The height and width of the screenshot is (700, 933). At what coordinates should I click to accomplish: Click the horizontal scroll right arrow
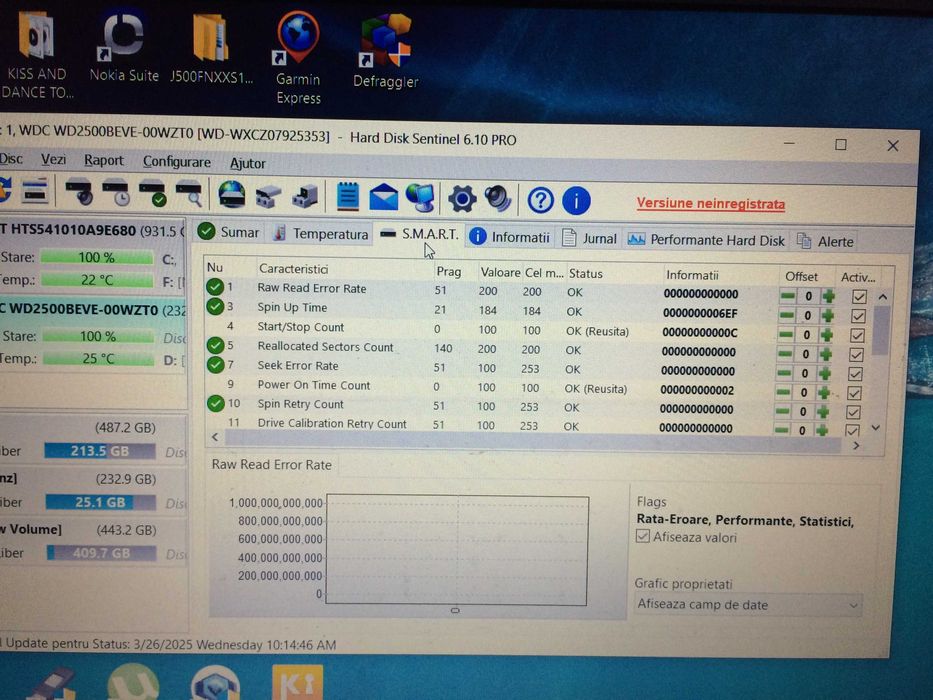[x=856, y=445]
